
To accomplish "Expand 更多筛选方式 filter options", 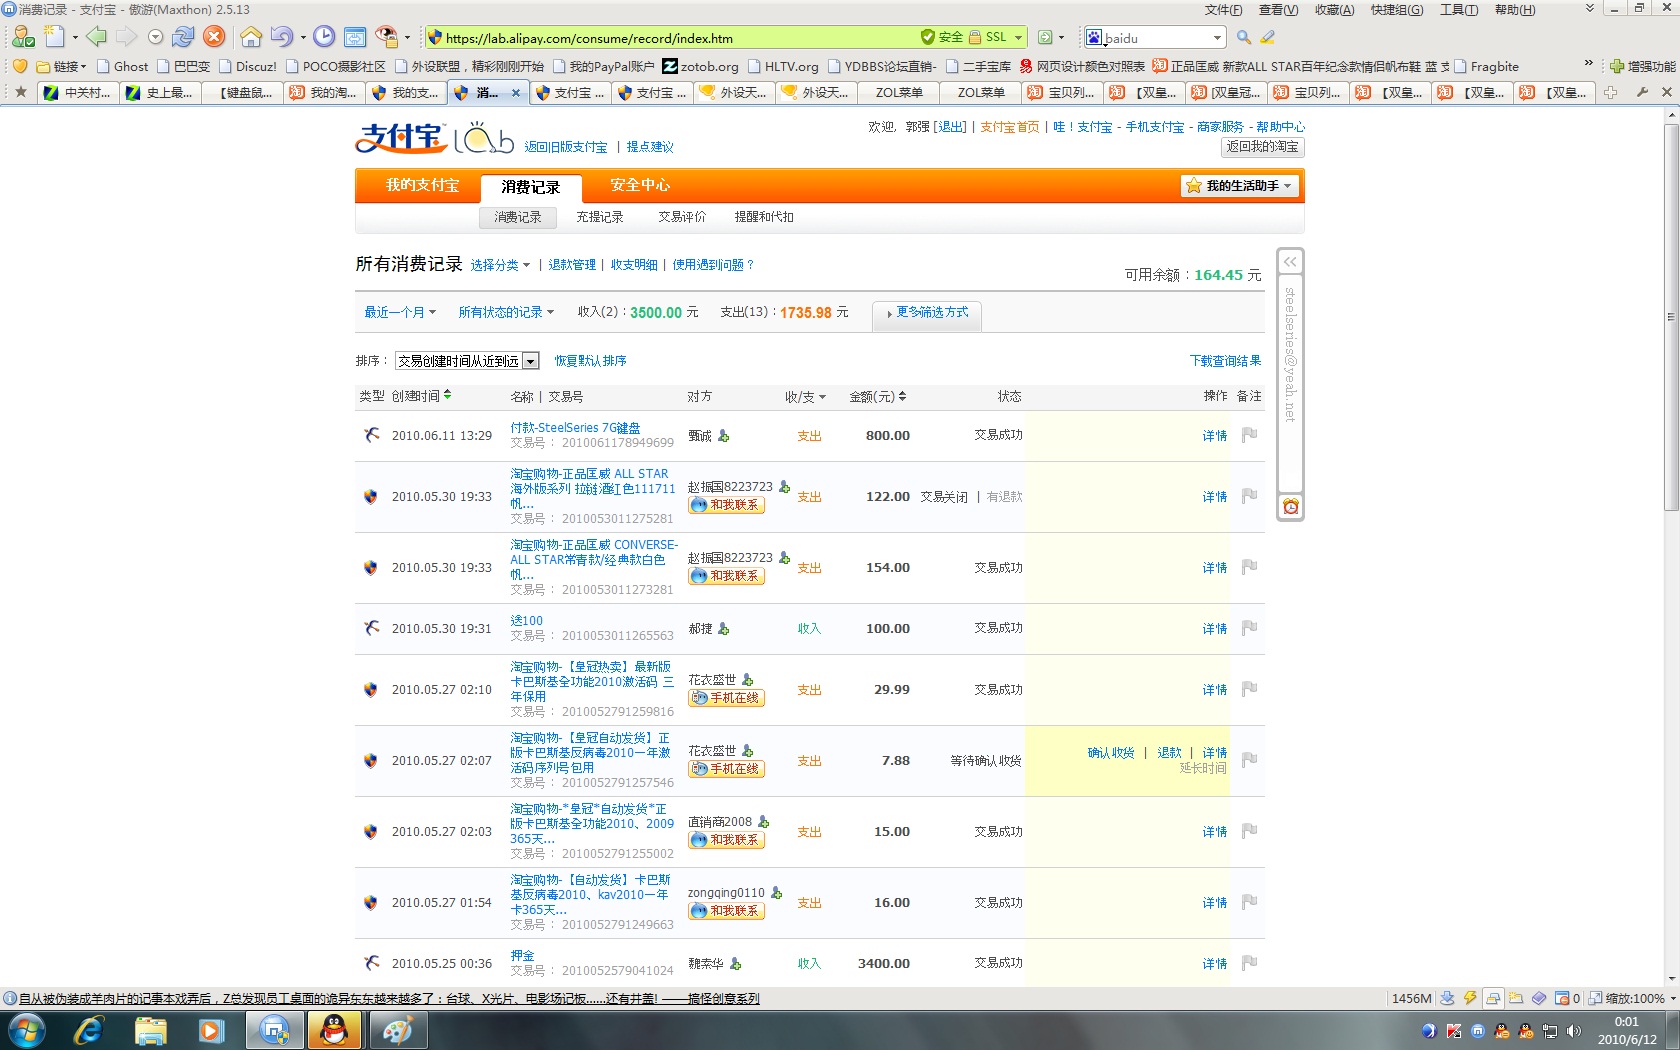I will 927,313.
